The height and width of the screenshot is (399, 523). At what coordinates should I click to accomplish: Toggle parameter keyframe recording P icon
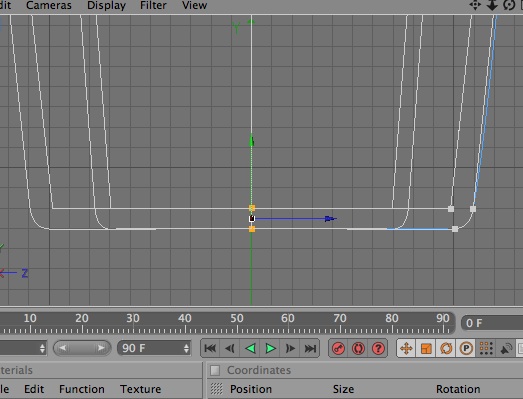click(466, 349)
